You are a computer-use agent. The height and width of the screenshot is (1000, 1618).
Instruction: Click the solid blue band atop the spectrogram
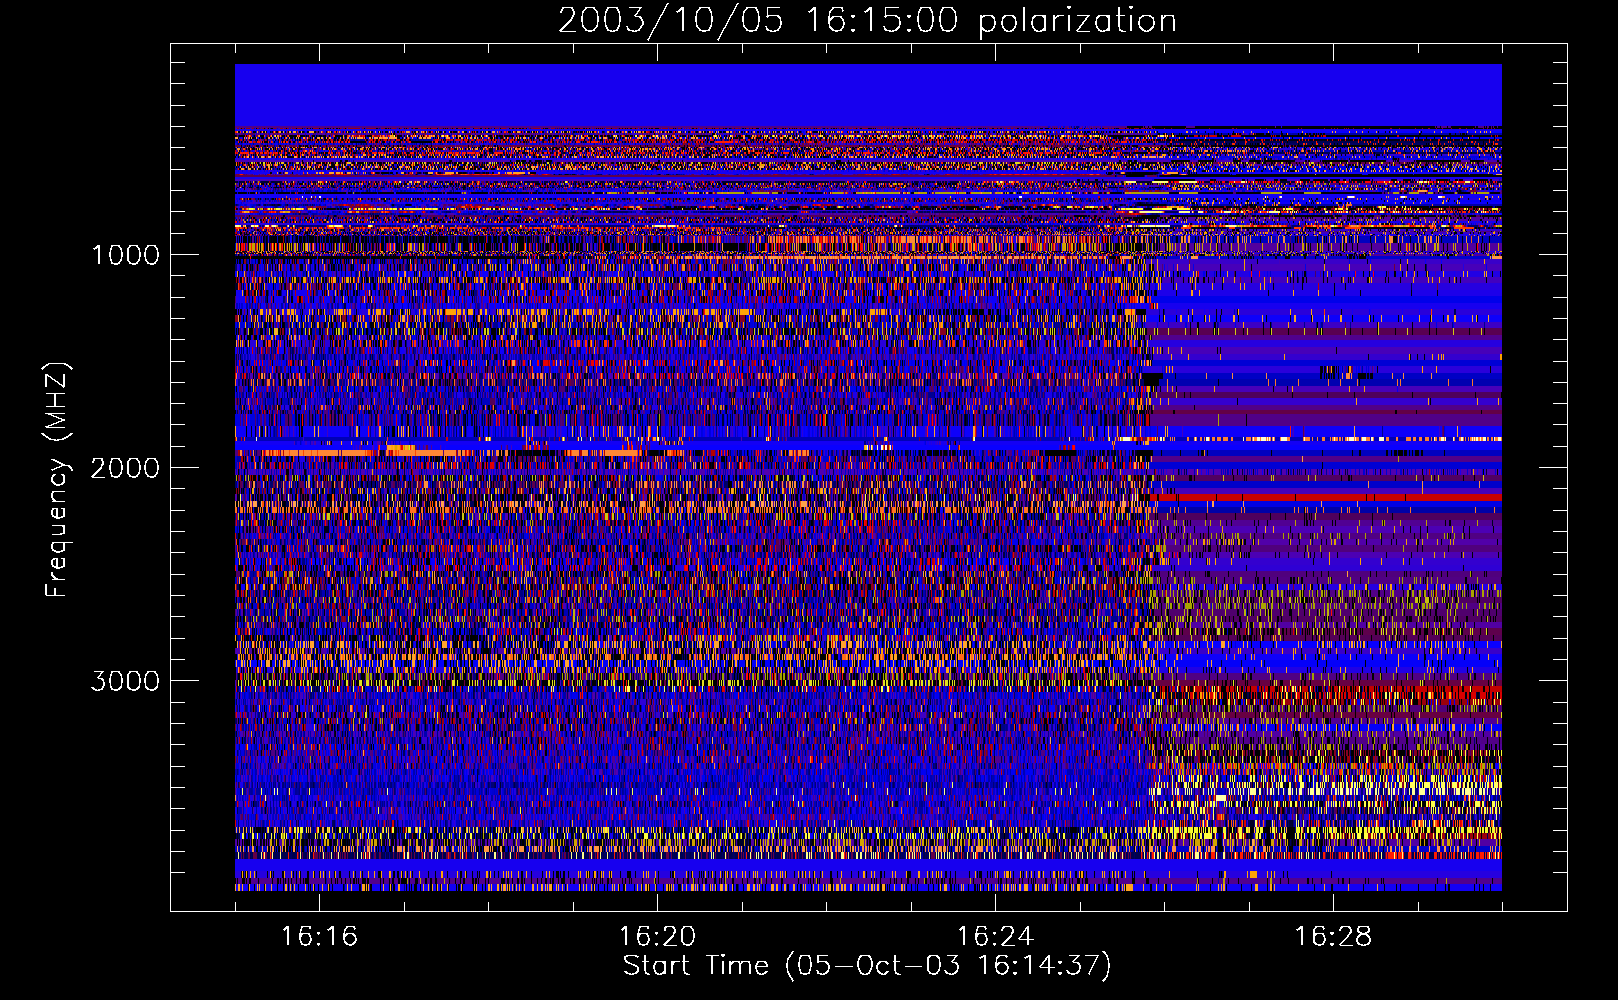pos(868,95)
